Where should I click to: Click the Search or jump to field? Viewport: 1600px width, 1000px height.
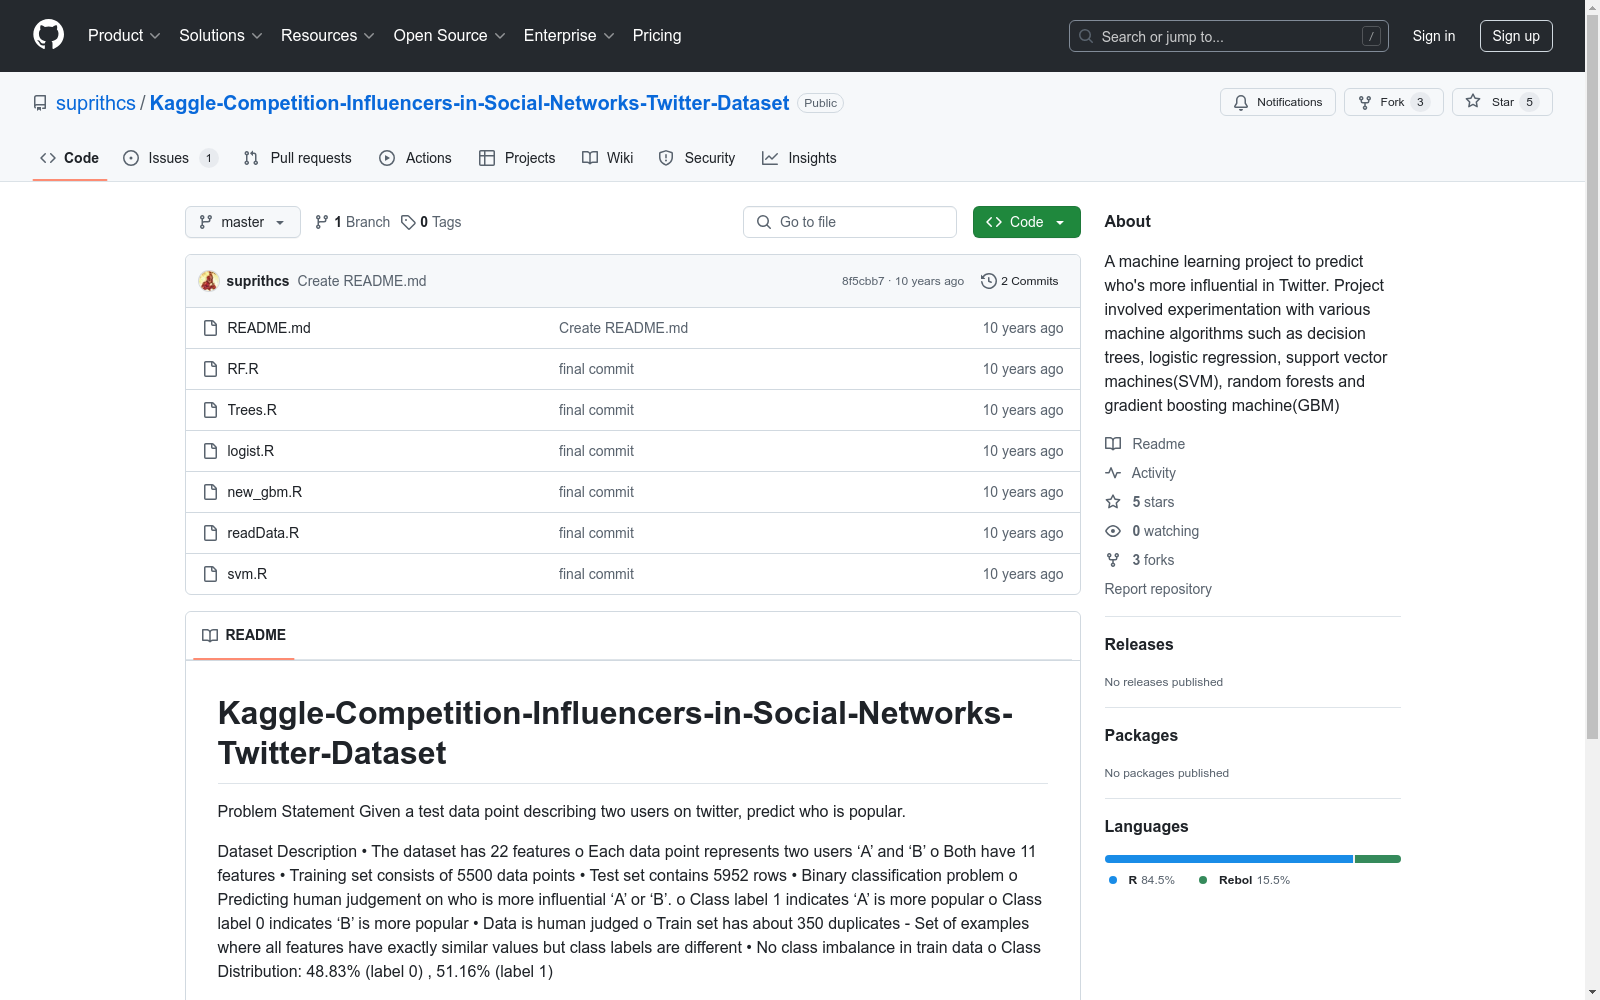(x=1229, y=36)
